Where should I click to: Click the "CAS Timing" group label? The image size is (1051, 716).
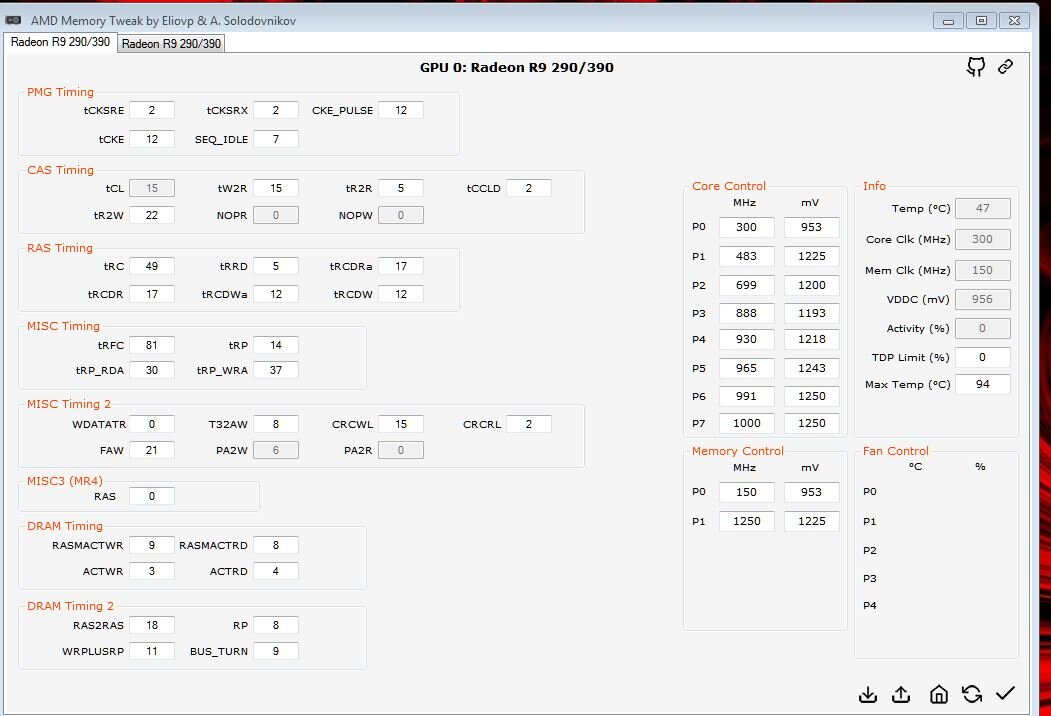tap(60, 170)
